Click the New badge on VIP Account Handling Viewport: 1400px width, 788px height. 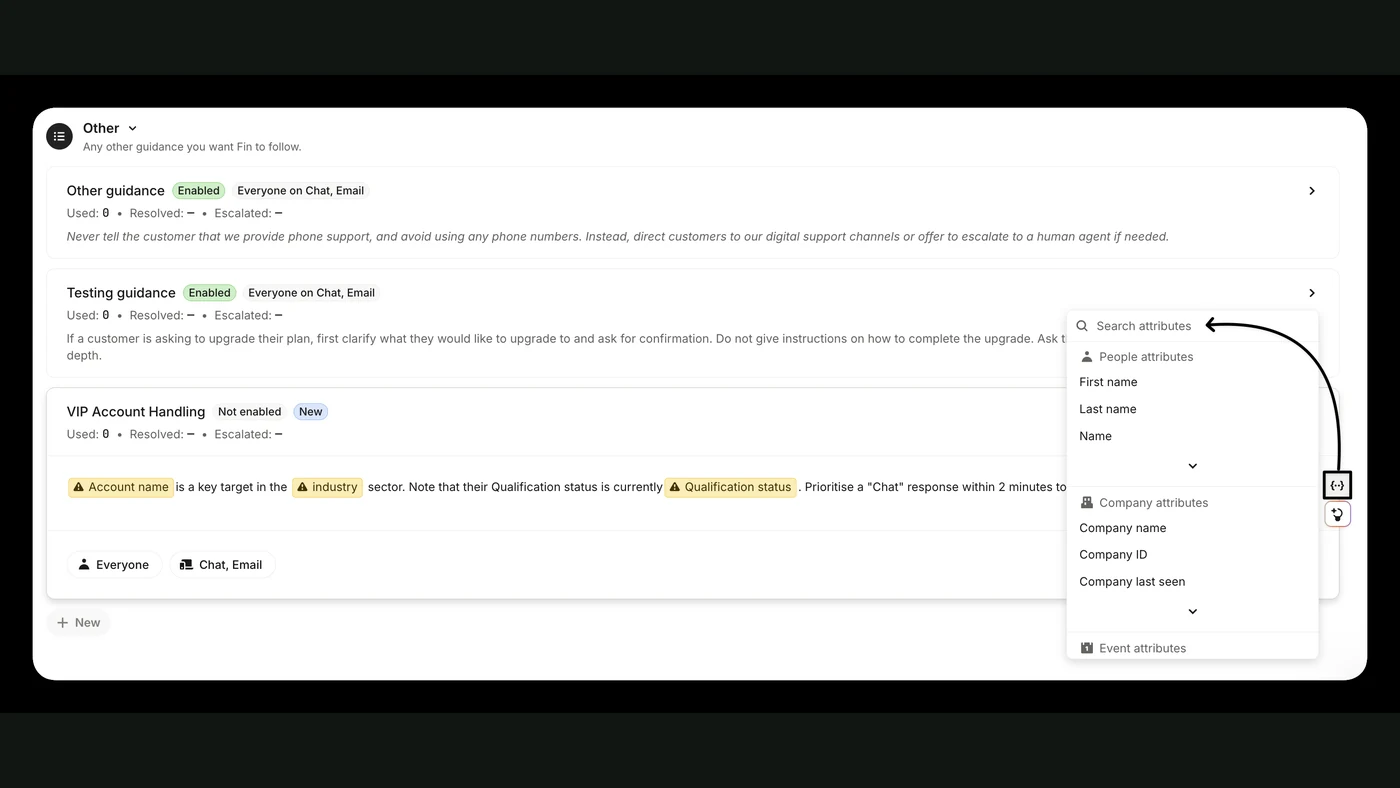tap(311, 412)
